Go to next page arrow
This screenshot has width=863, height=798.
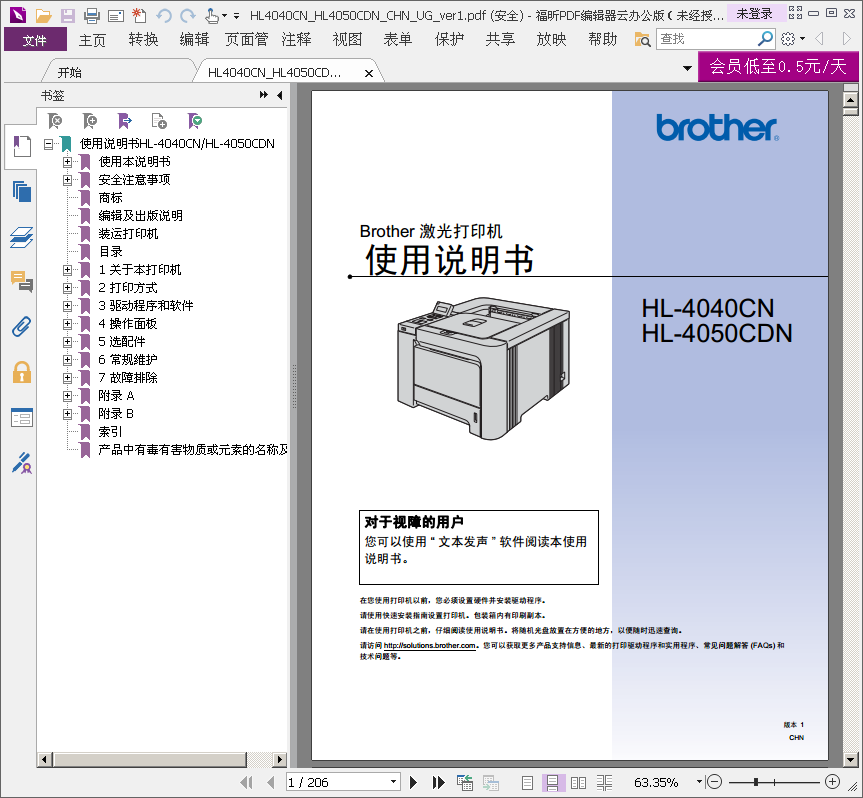point(413,782)
